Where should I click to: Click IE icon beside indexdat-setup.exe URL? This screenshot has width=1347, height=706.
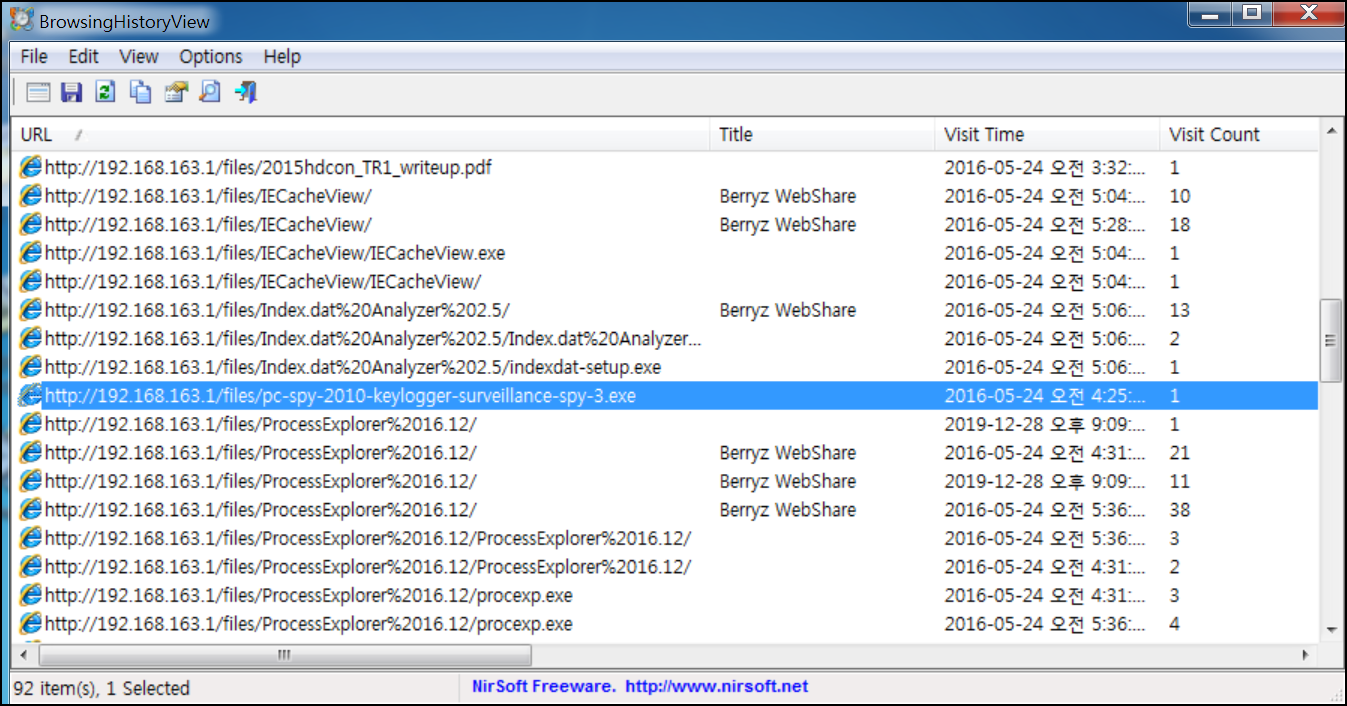click(32, 367)
